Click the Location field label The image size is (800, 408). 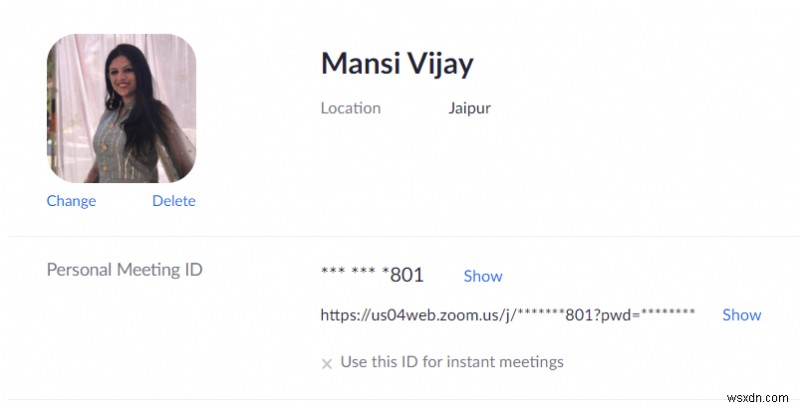(x=350, y=108)
